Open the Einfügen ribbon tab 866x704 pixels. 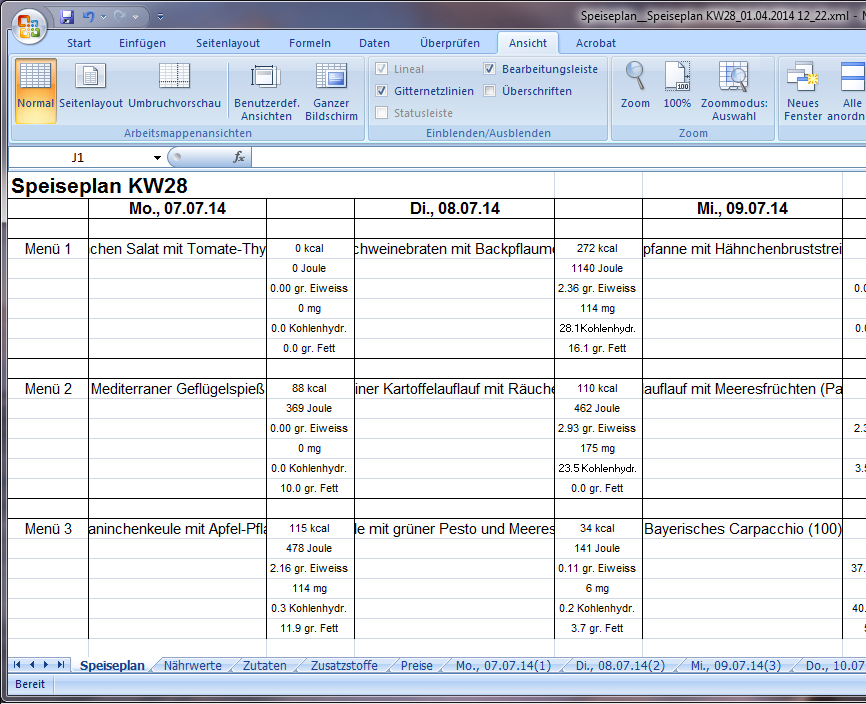point(142,43)
